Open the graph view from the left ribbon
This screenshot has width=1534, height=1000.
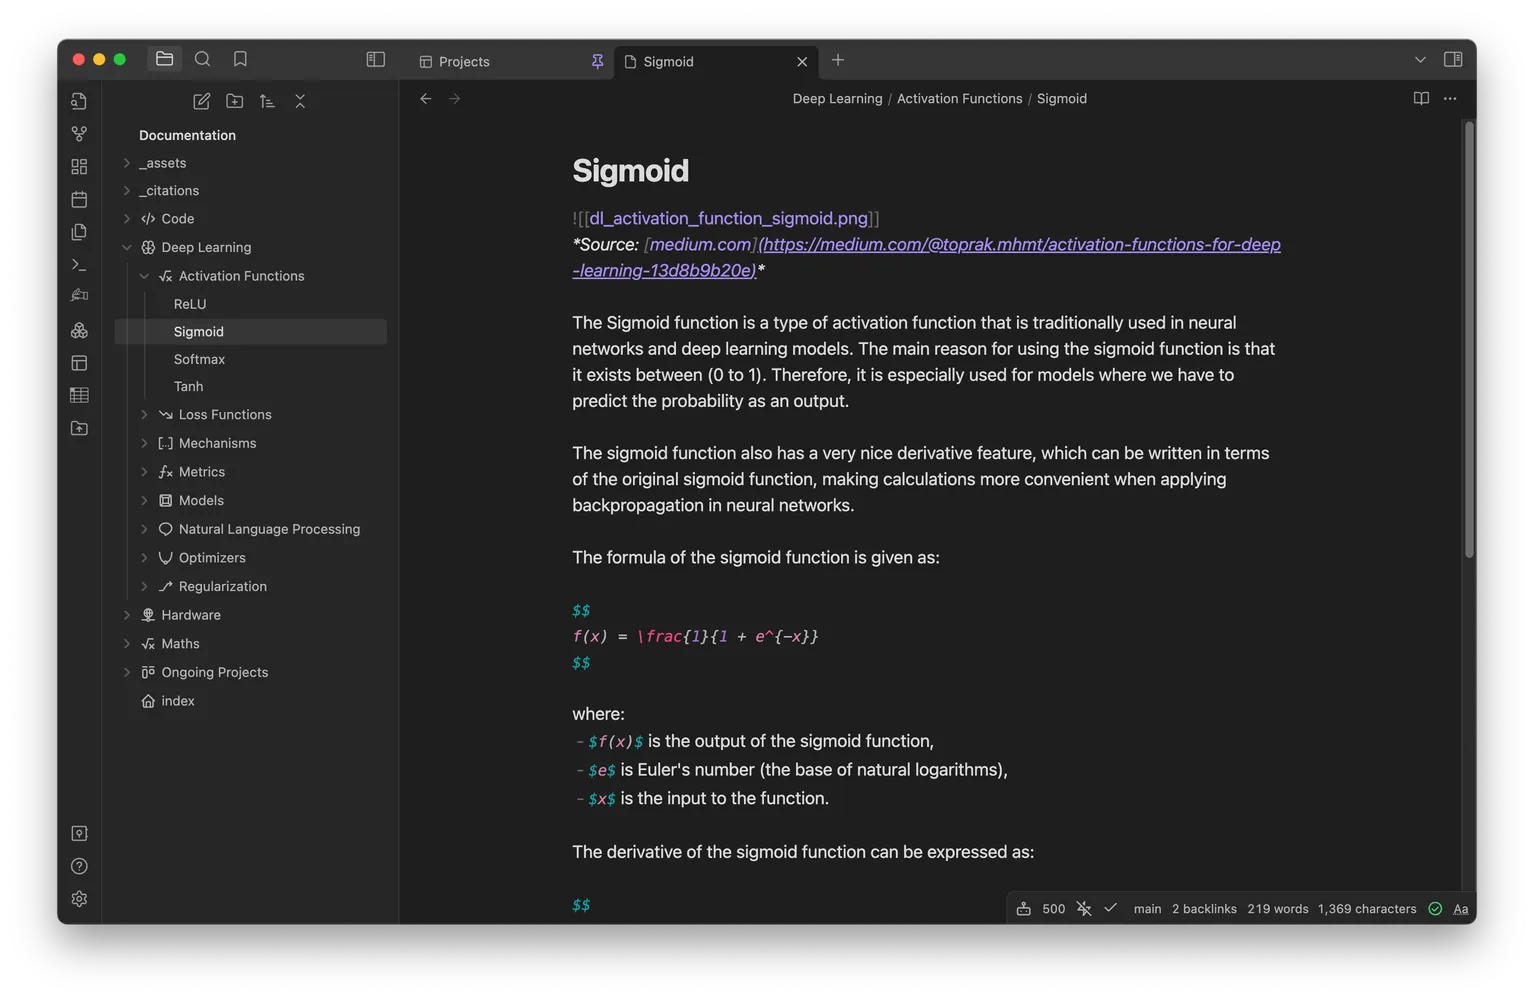[79, 133]
